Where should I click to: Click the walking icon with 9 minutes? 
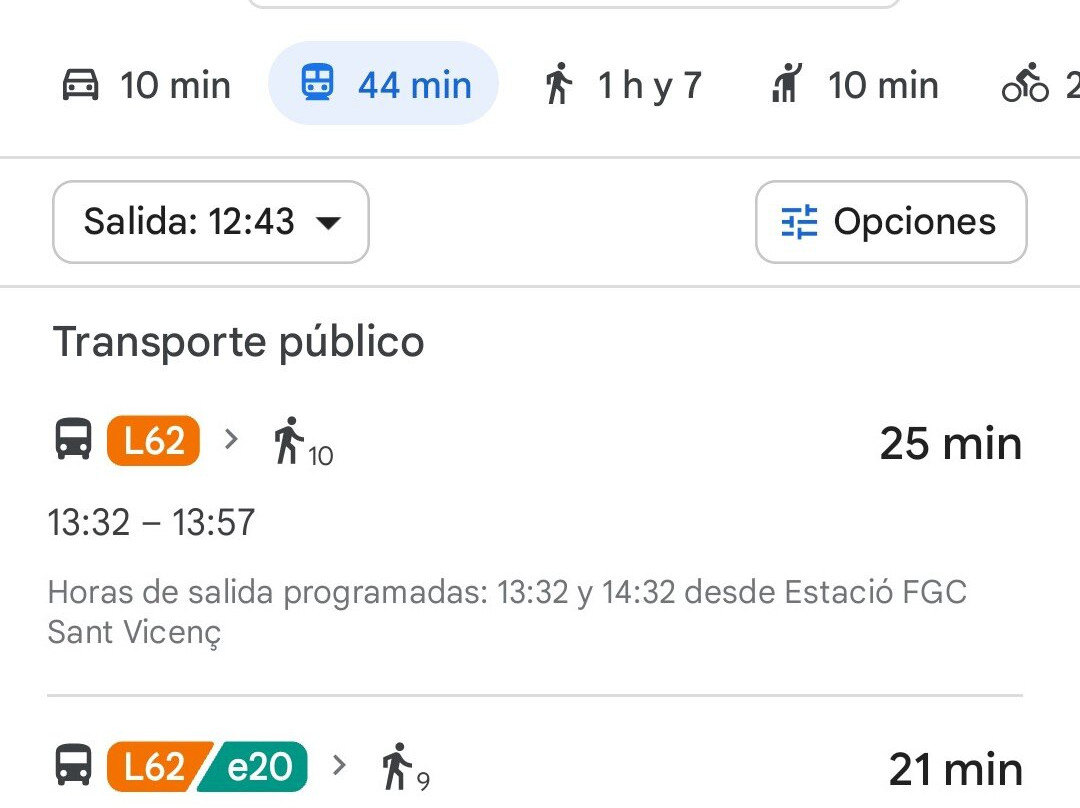(x=397, y=766)
